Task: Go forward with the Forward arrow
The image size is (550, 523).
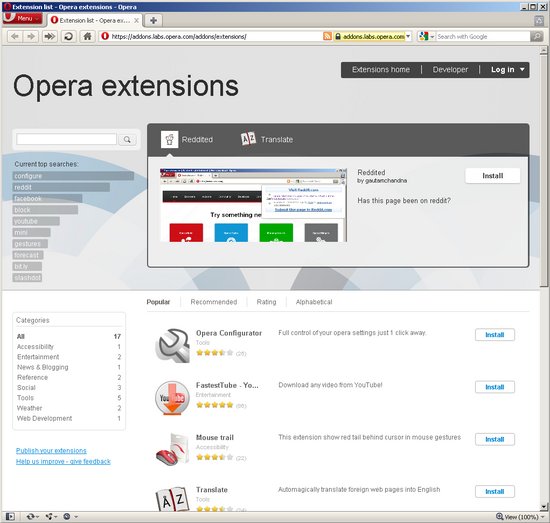Action: (31, 36)
